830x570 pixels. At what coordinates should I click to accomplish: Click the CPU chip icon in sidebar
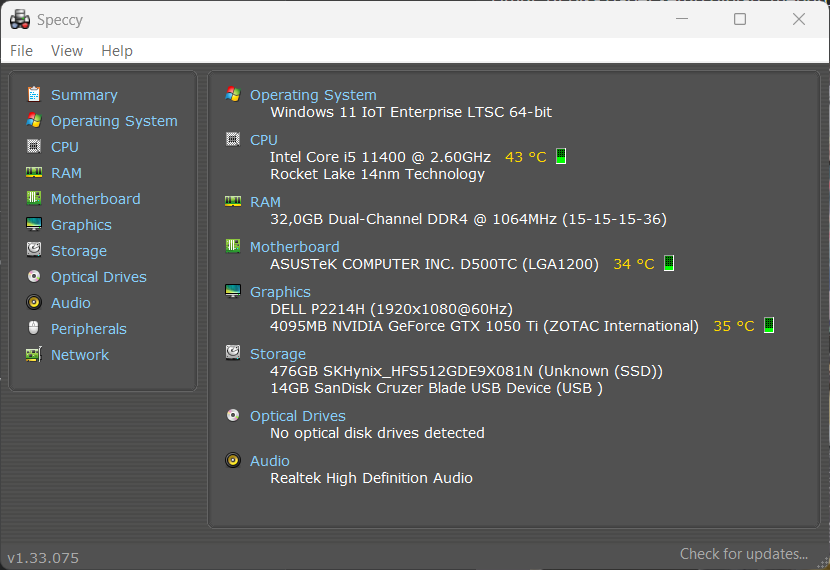(x=34, y=146)
